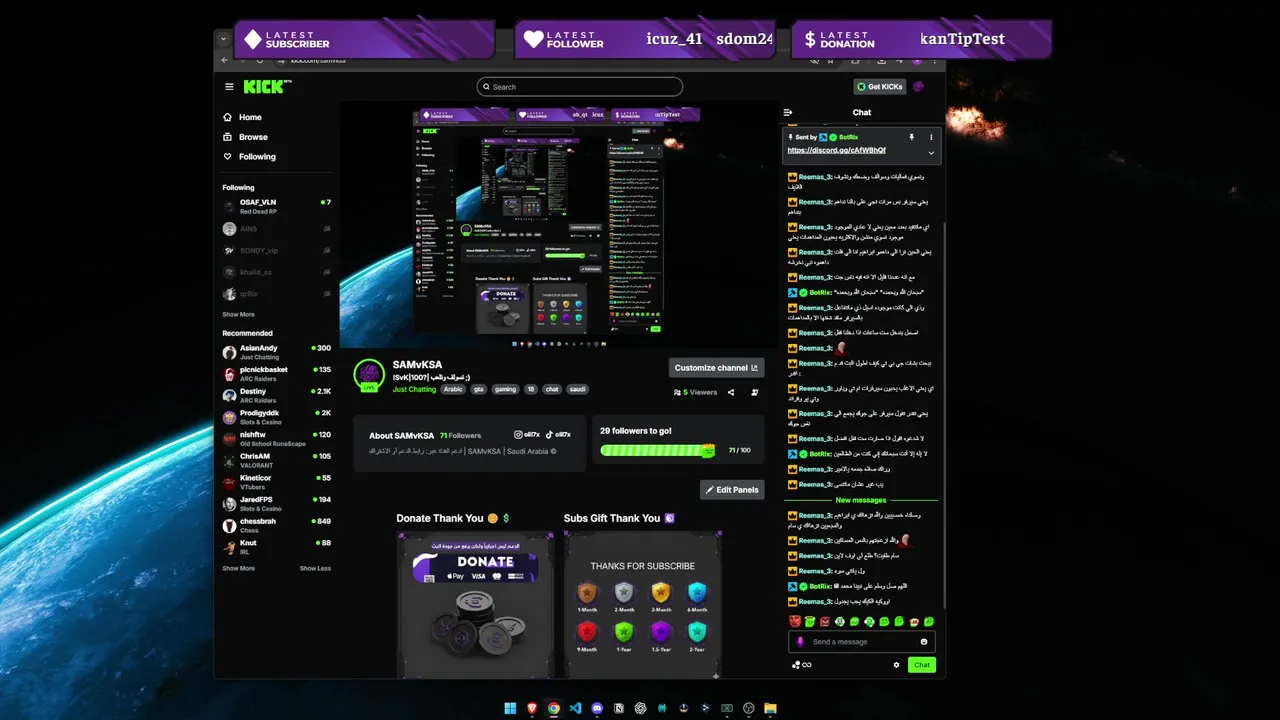Open Google Chrome from the taskbar
Image resolution: width=1280 pixels, height=720 pixels.
click(553, 708)
